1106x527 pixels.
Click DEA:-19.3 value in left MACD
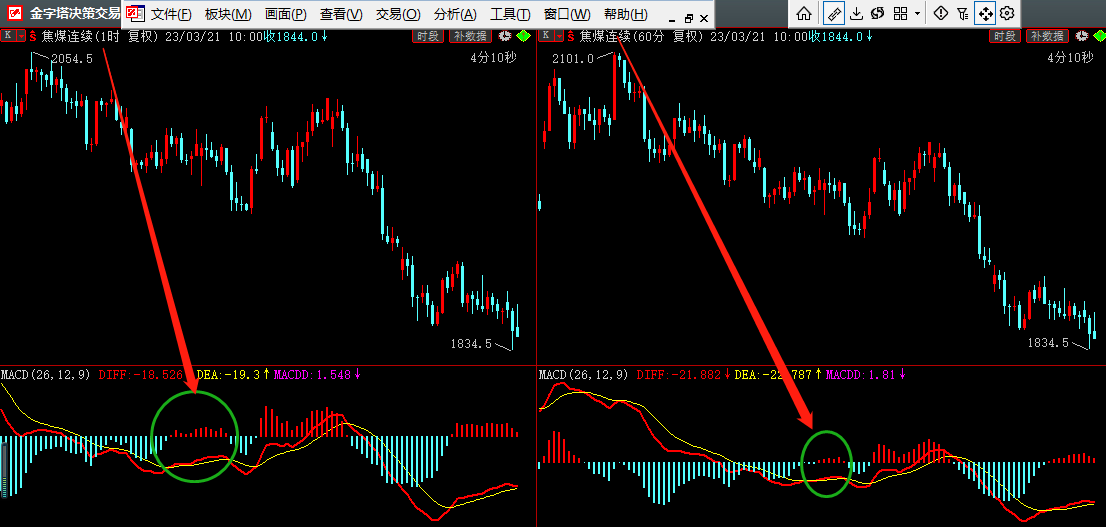[x=229, y=375]
